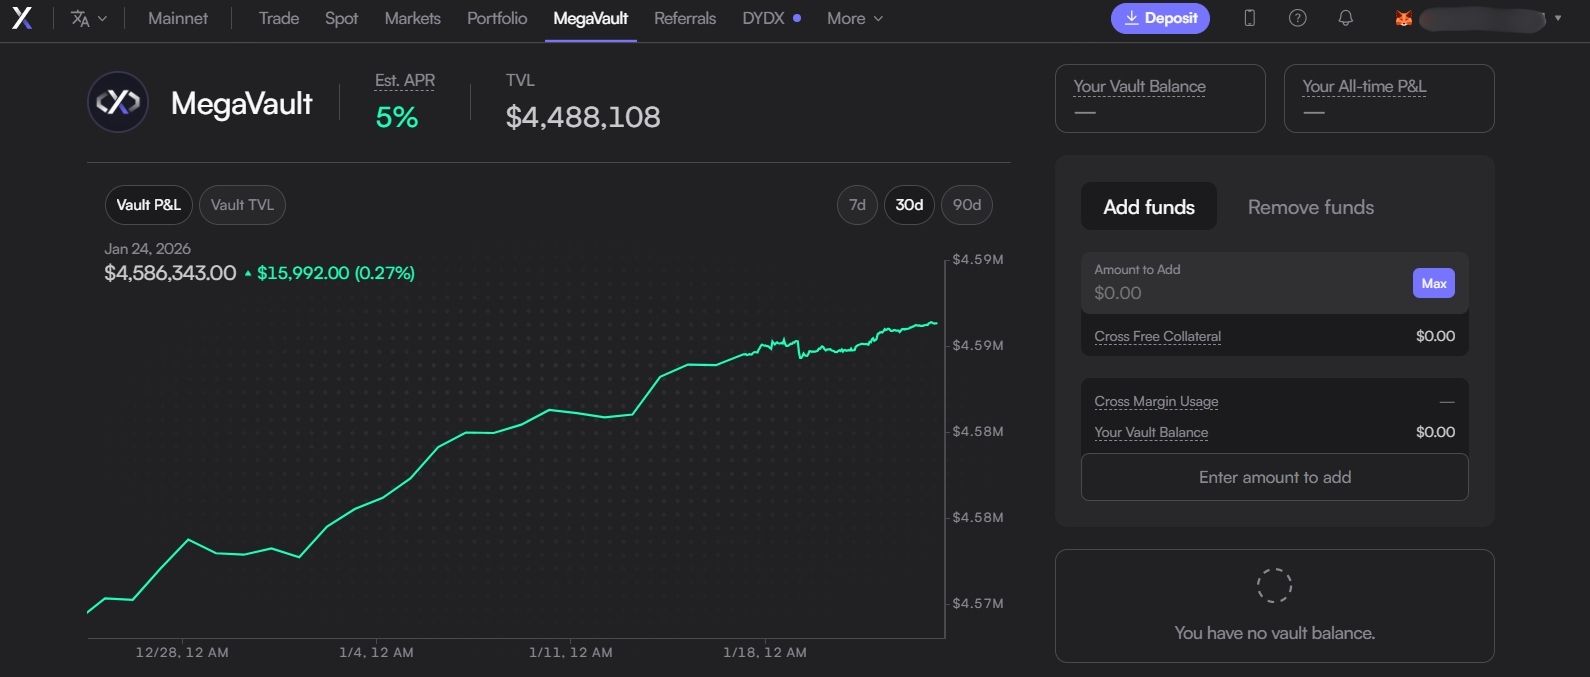Go to the Portfolio page
1590x677 pixels.
click(497, 18)
